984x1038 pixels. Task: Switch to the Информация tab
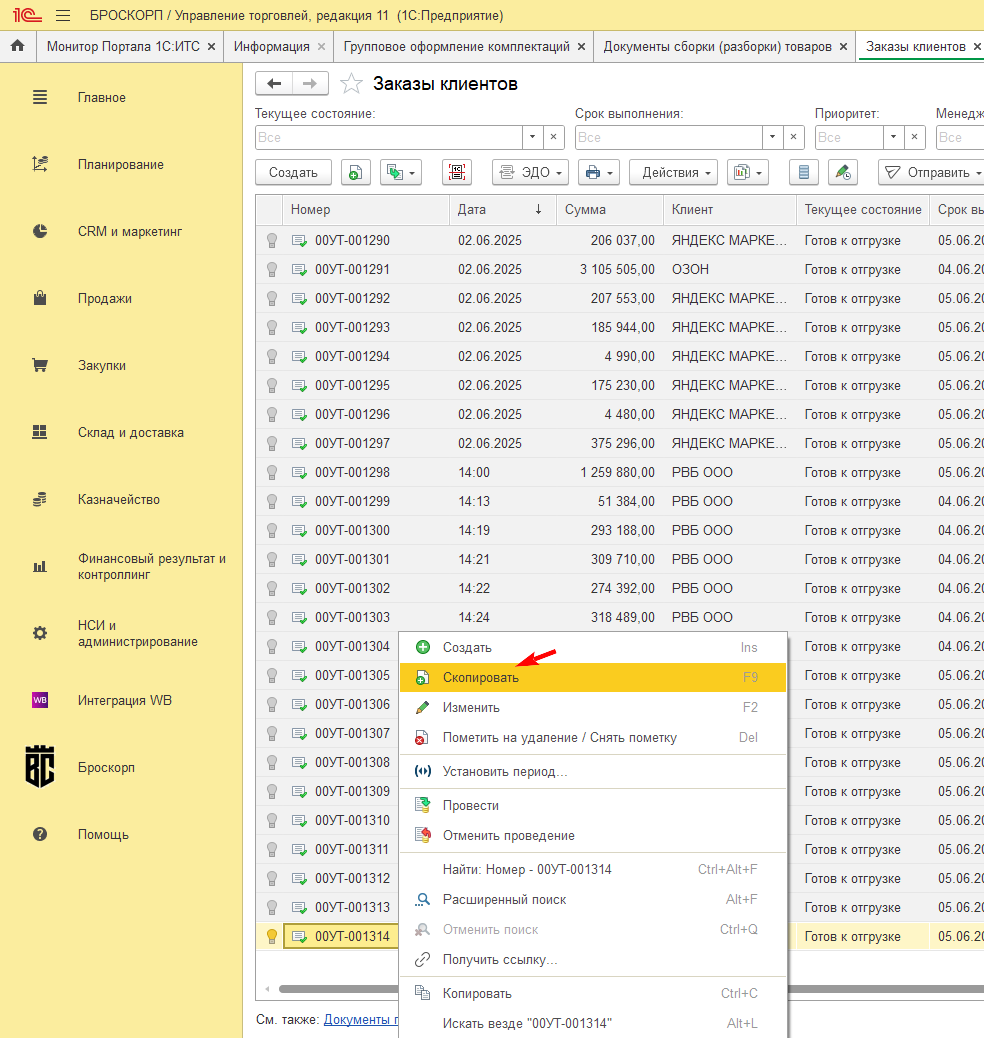271,46
